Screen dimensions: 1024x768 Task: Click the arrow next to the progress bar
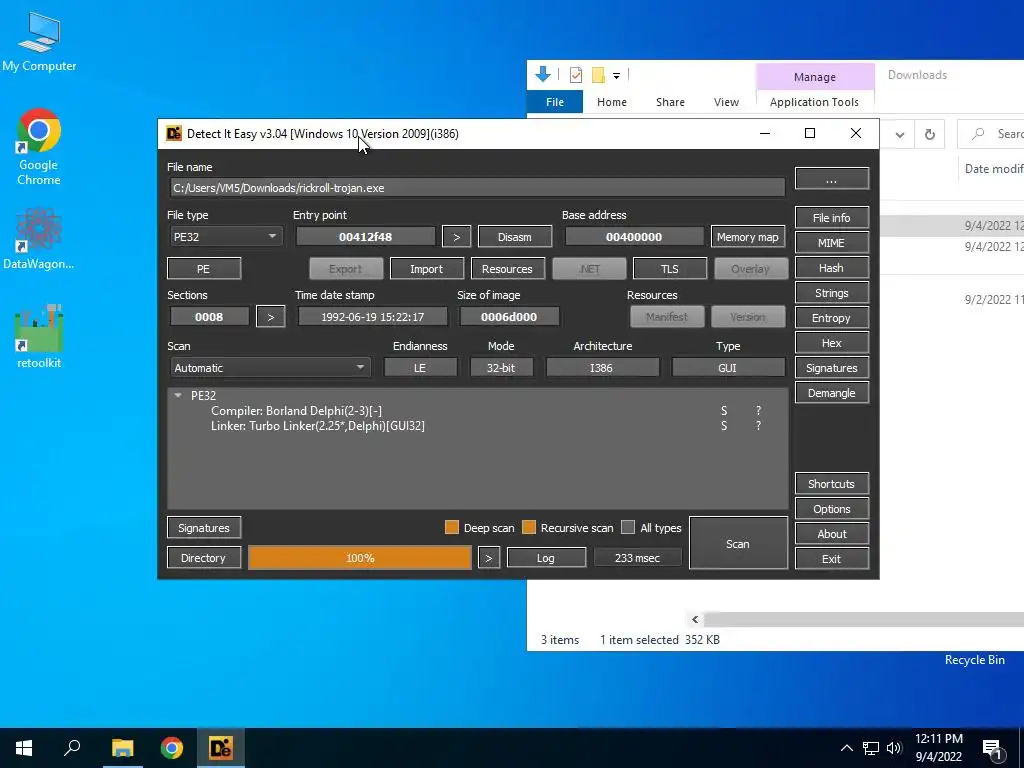click(488, 558)
